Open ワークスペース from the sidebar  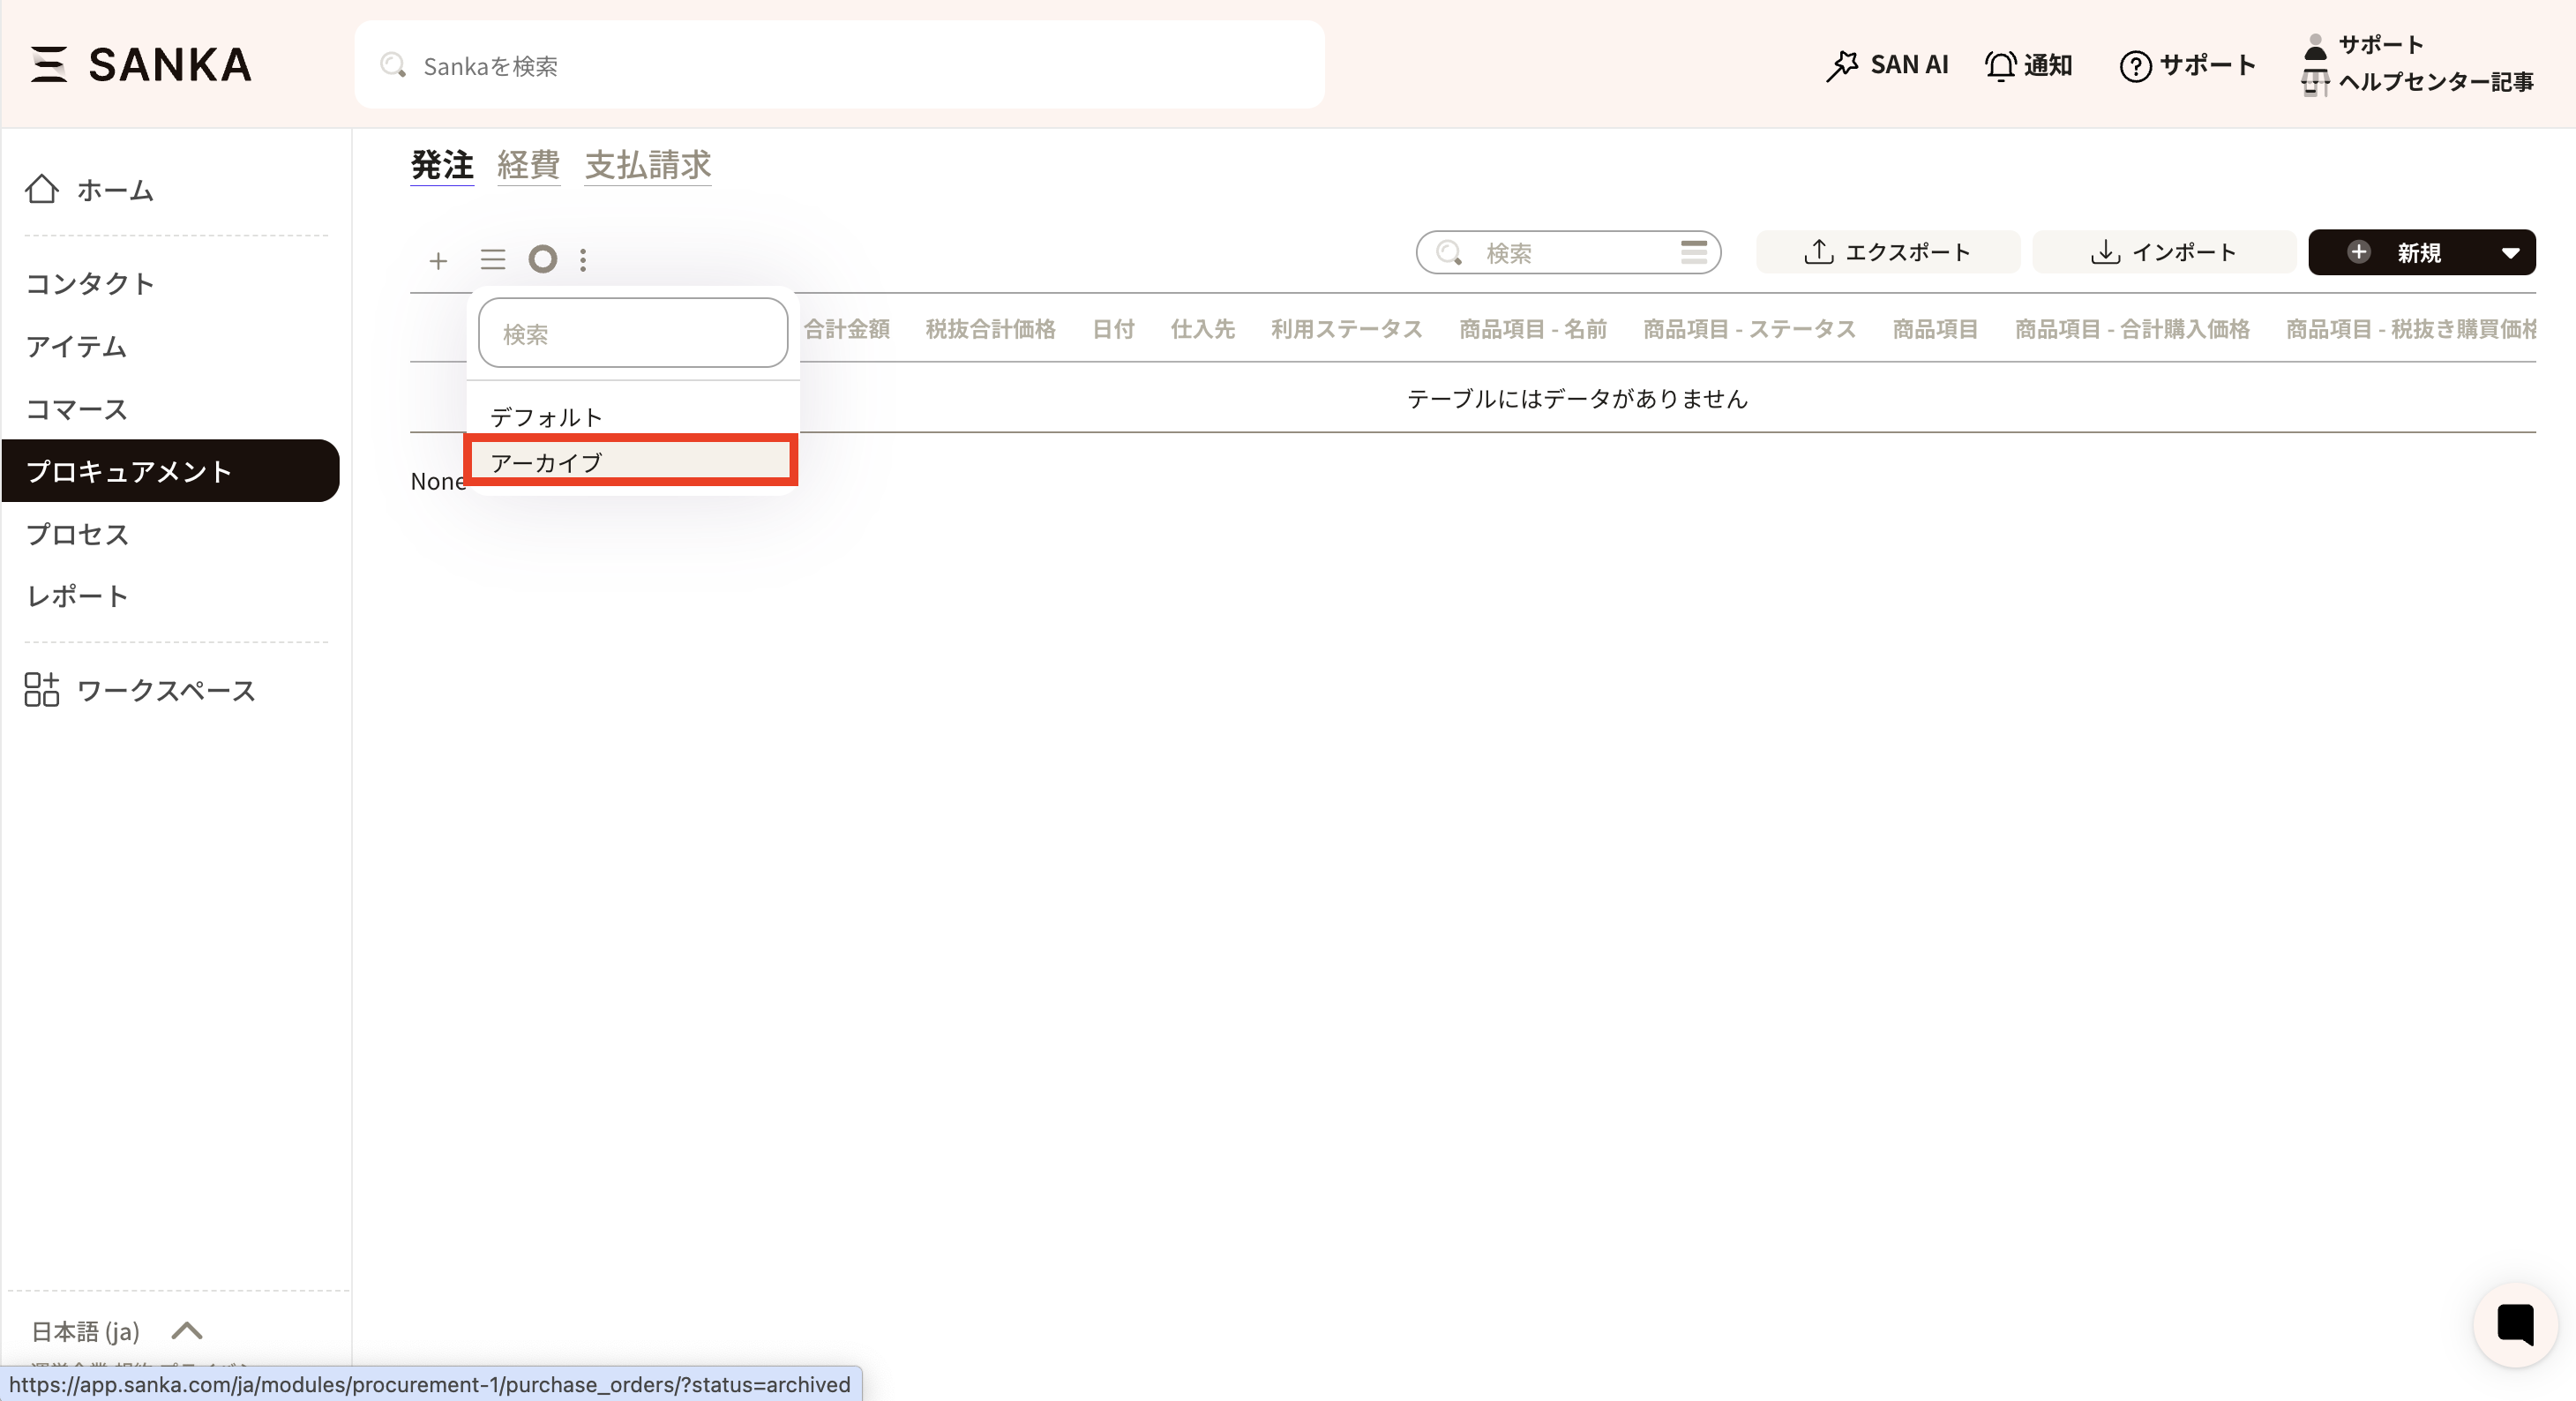coord(165,690)
